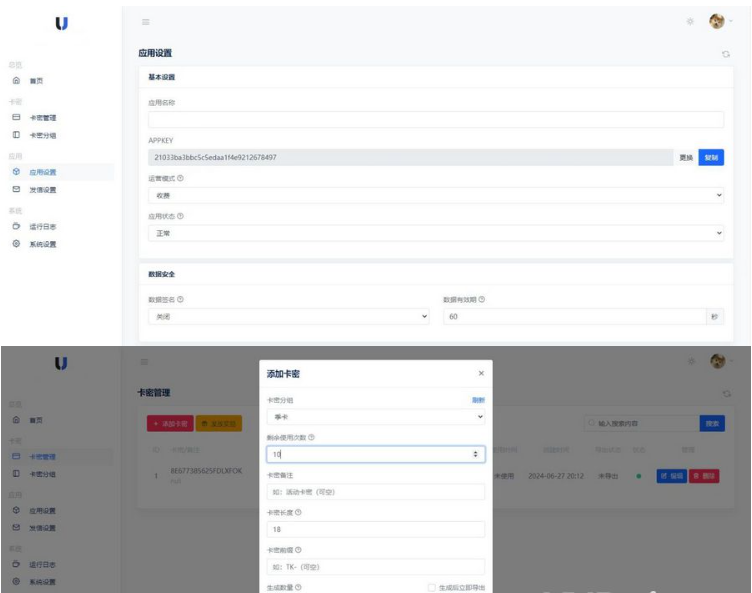752x593 pixels.
Task: Click the help icon next to 卡密前缀
Action: coord(299,549)
